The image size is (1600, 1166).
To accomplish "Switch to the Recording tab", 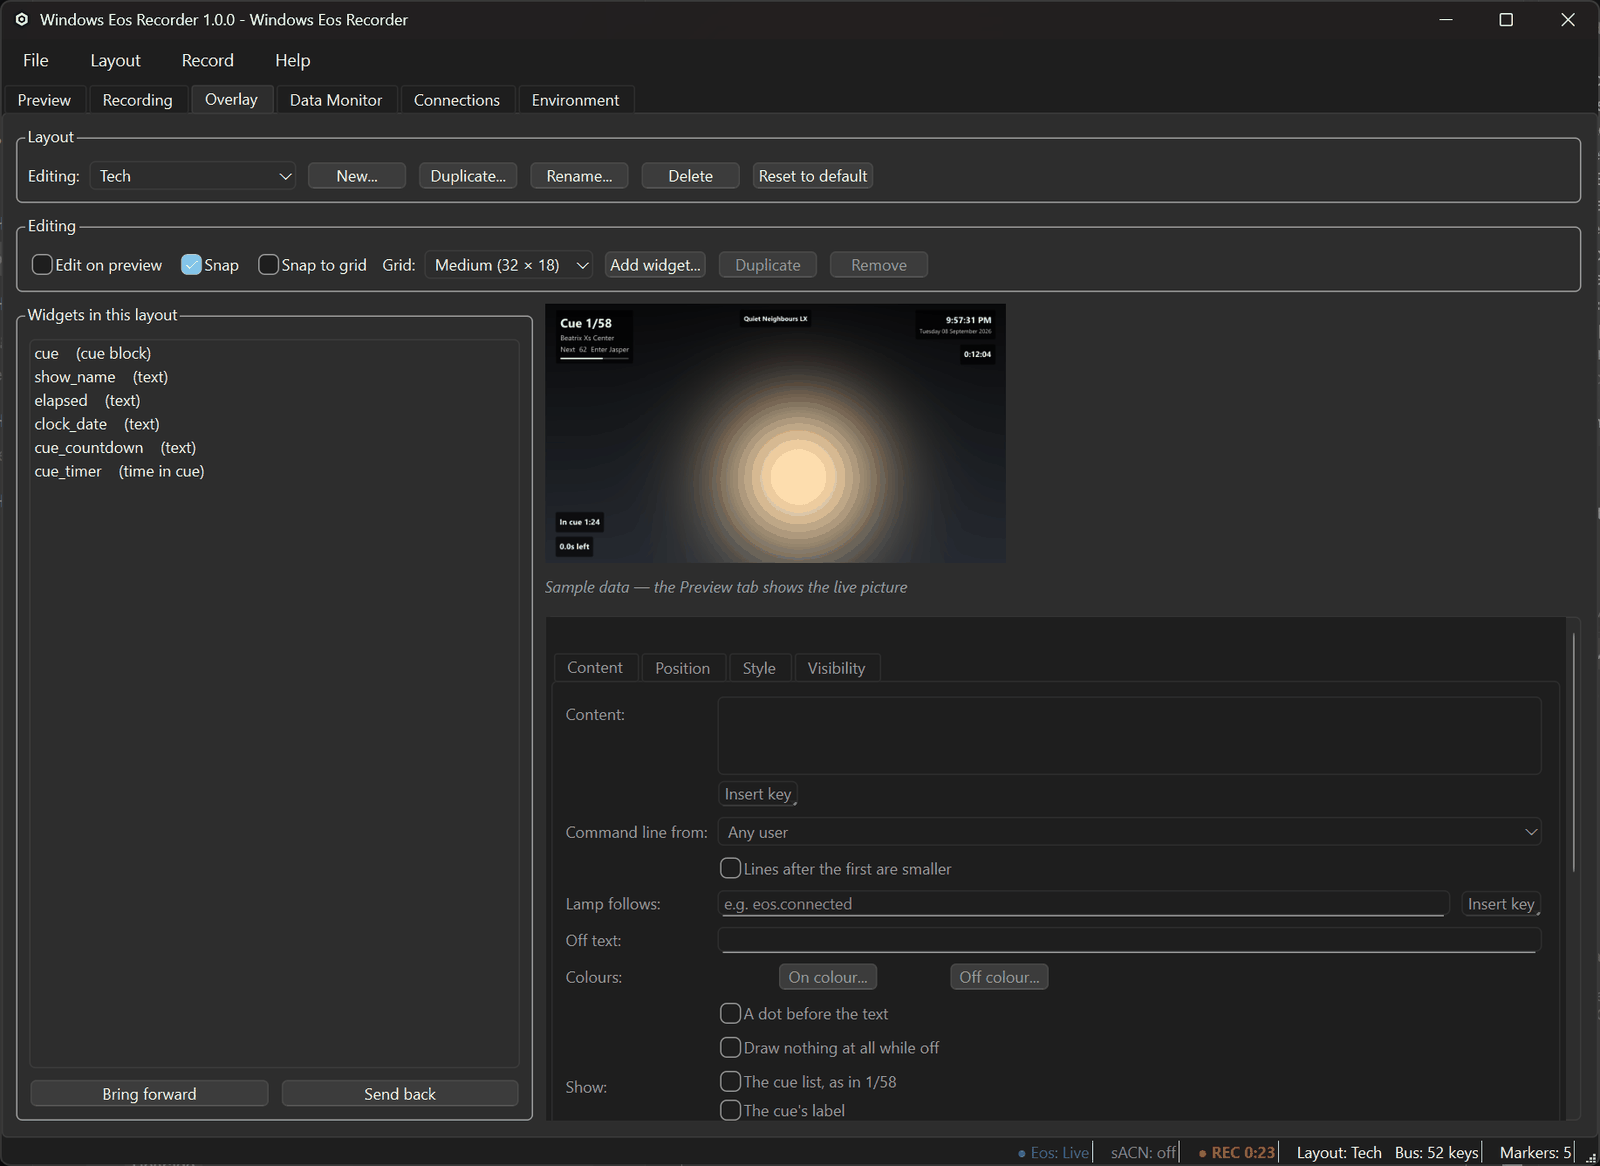I will [x=138, y=100].
